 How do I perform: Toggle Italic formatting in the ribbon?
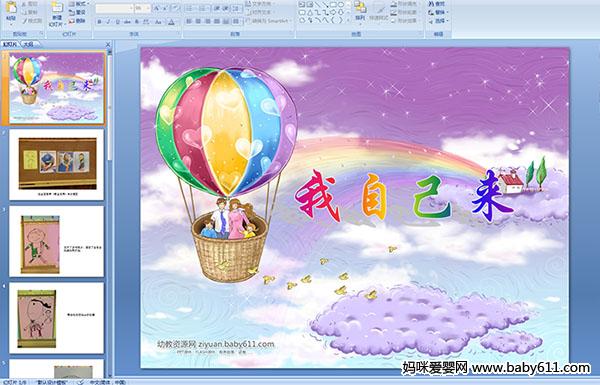[x=108, y=22]
